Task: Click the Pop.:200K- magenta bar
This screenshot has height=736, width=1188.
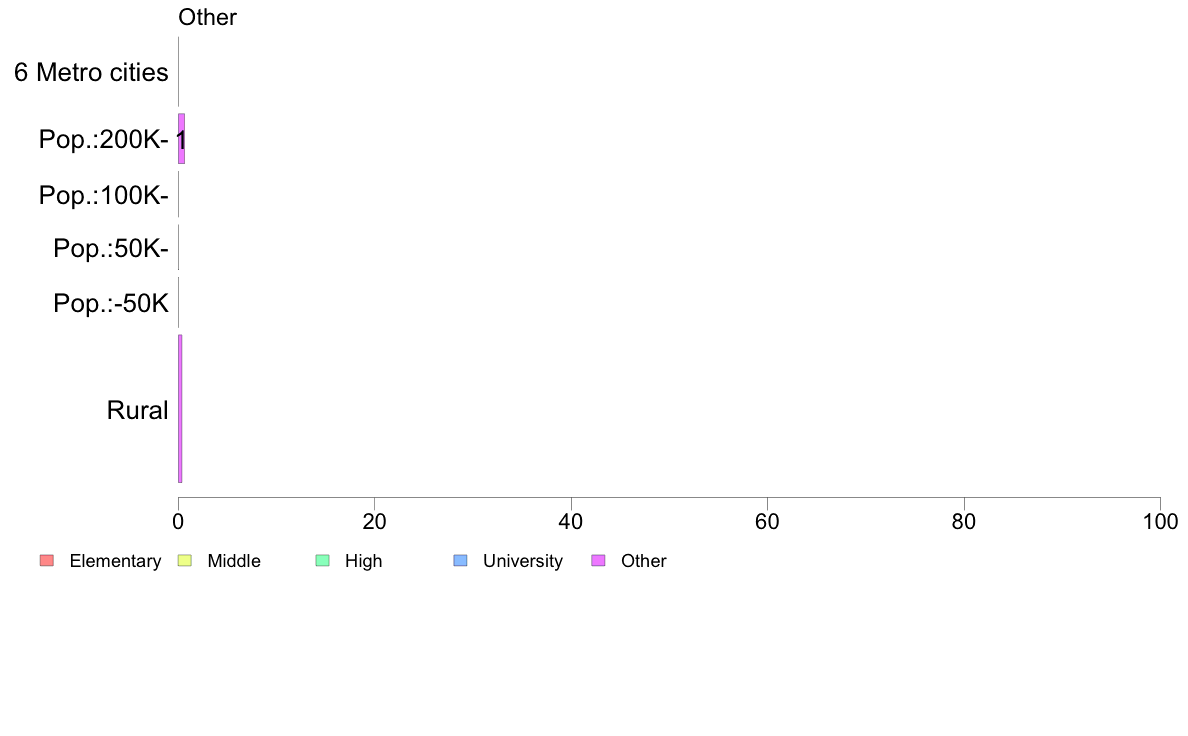Action: [x=182, y=139]
